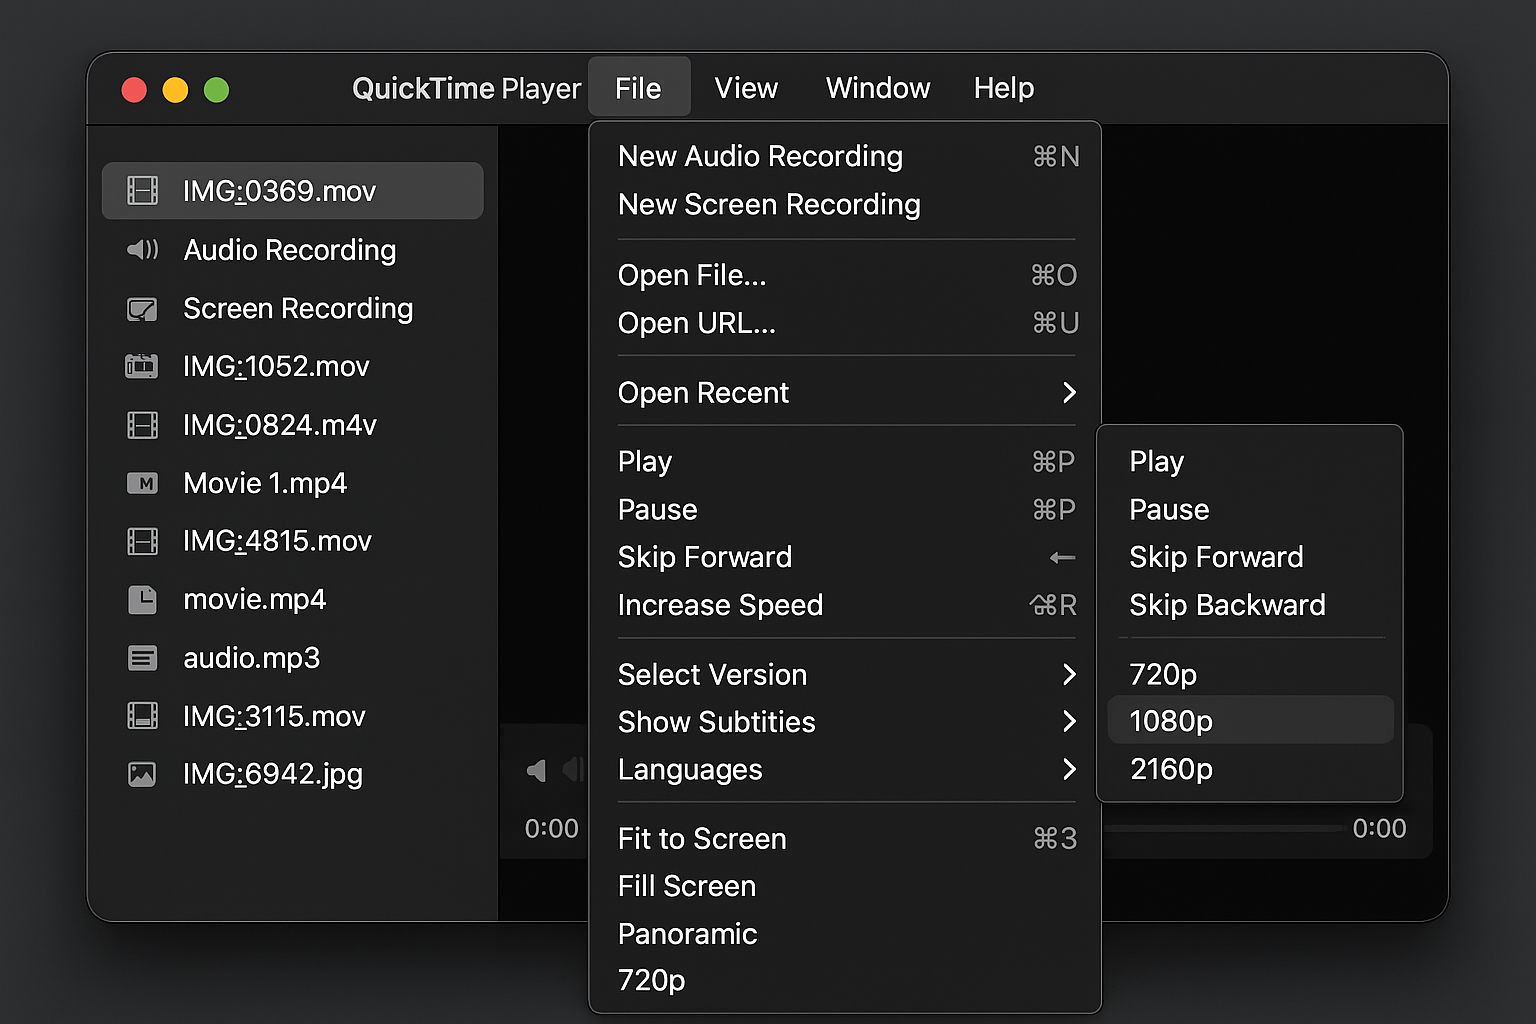Image resolution: width=1536 pixels, height=1024 pixels.
Task: Click the volume speaker icon in playback bar
Action: tap(536, 770)
